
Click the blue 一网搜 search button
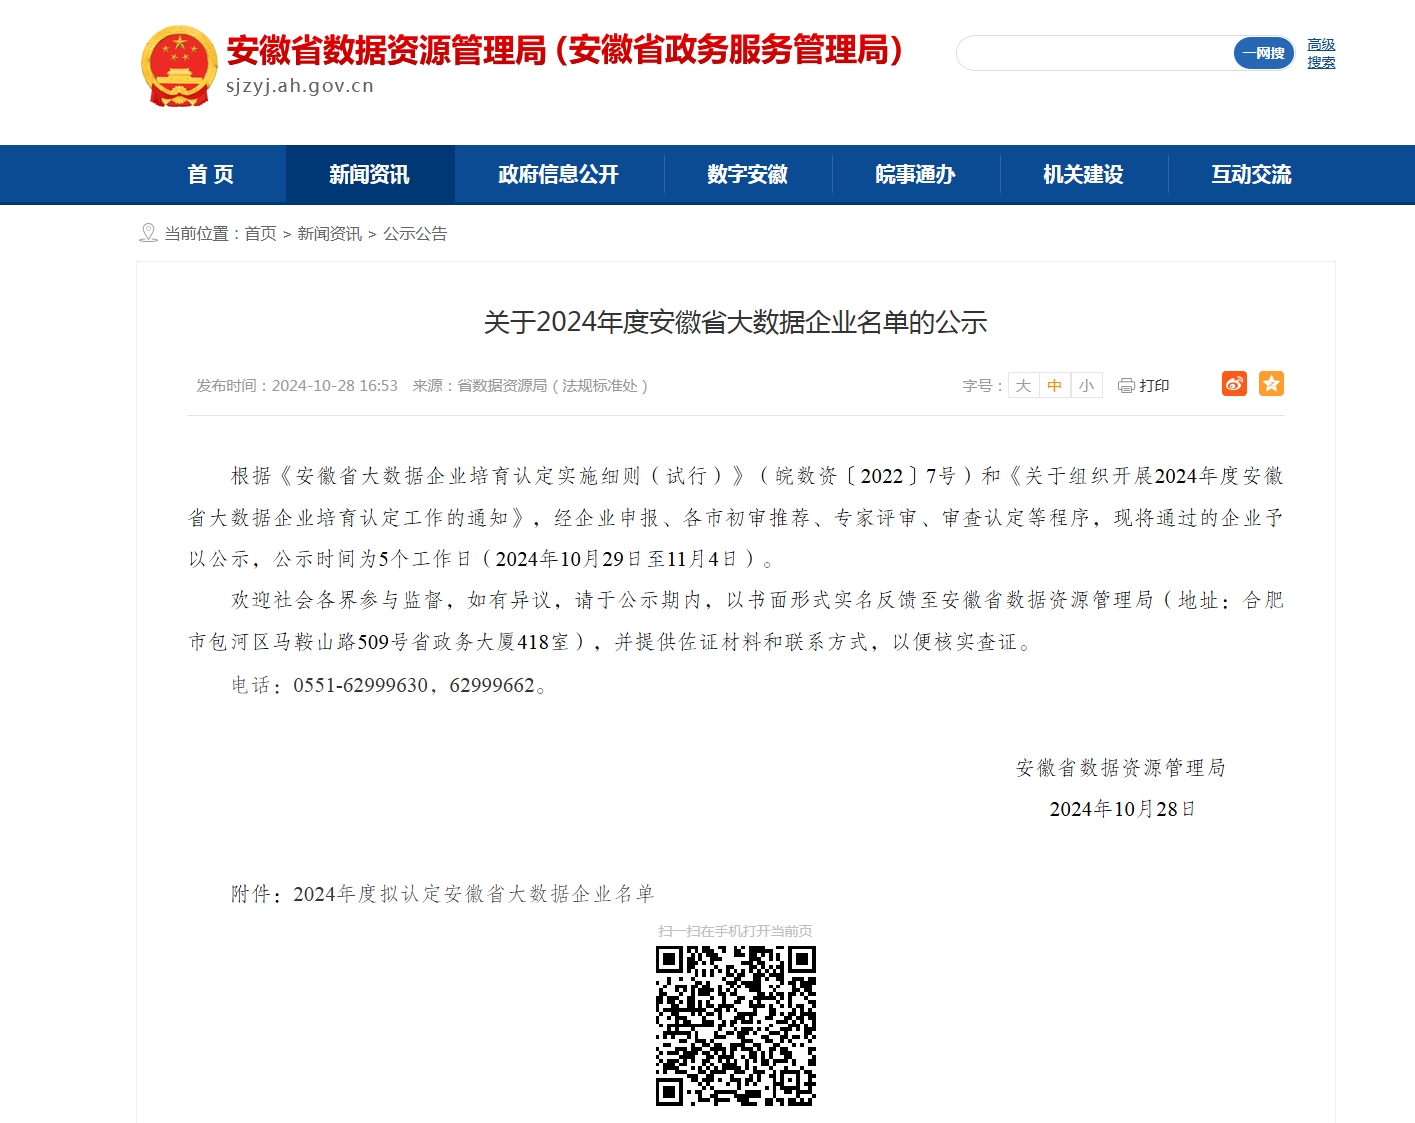(x=1263, y=53)
